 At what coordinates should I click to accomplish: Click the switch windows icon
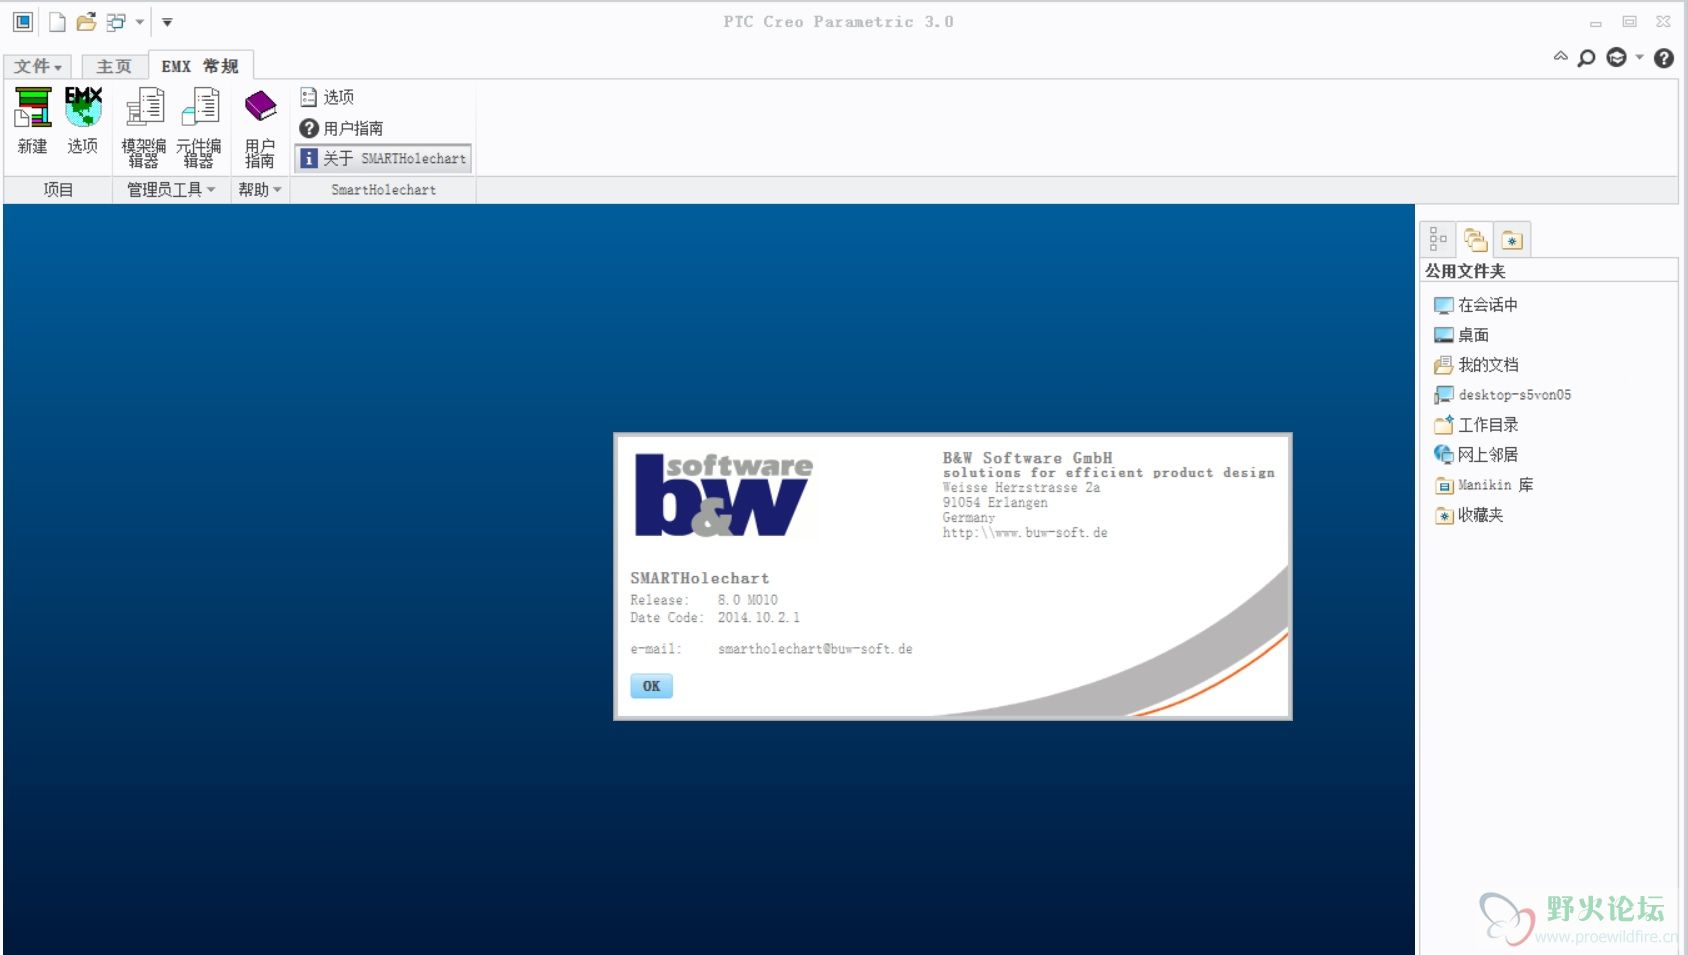pyautogui.click(x=117, y=21)
